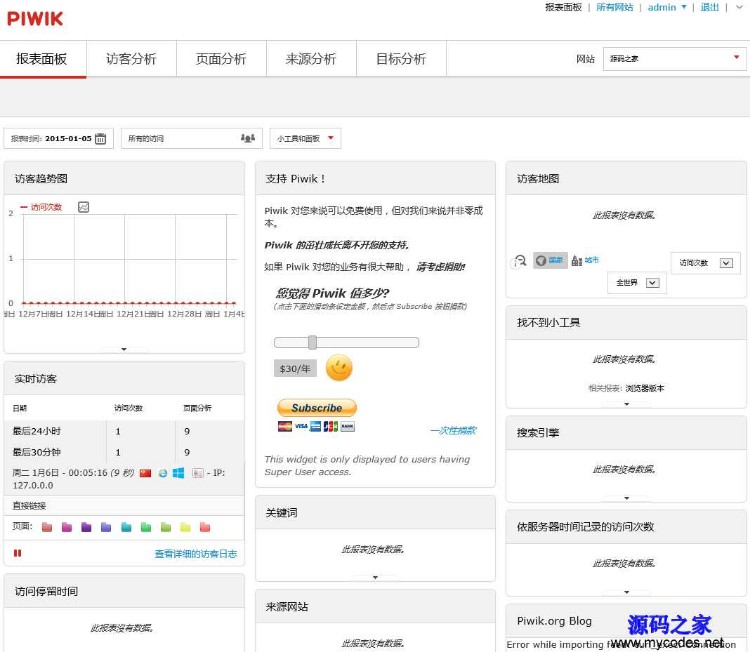Expand footer arrow under 搜索引擎 widget
Image resolution: width=750 pixels, height=652 pixels.
627,498
